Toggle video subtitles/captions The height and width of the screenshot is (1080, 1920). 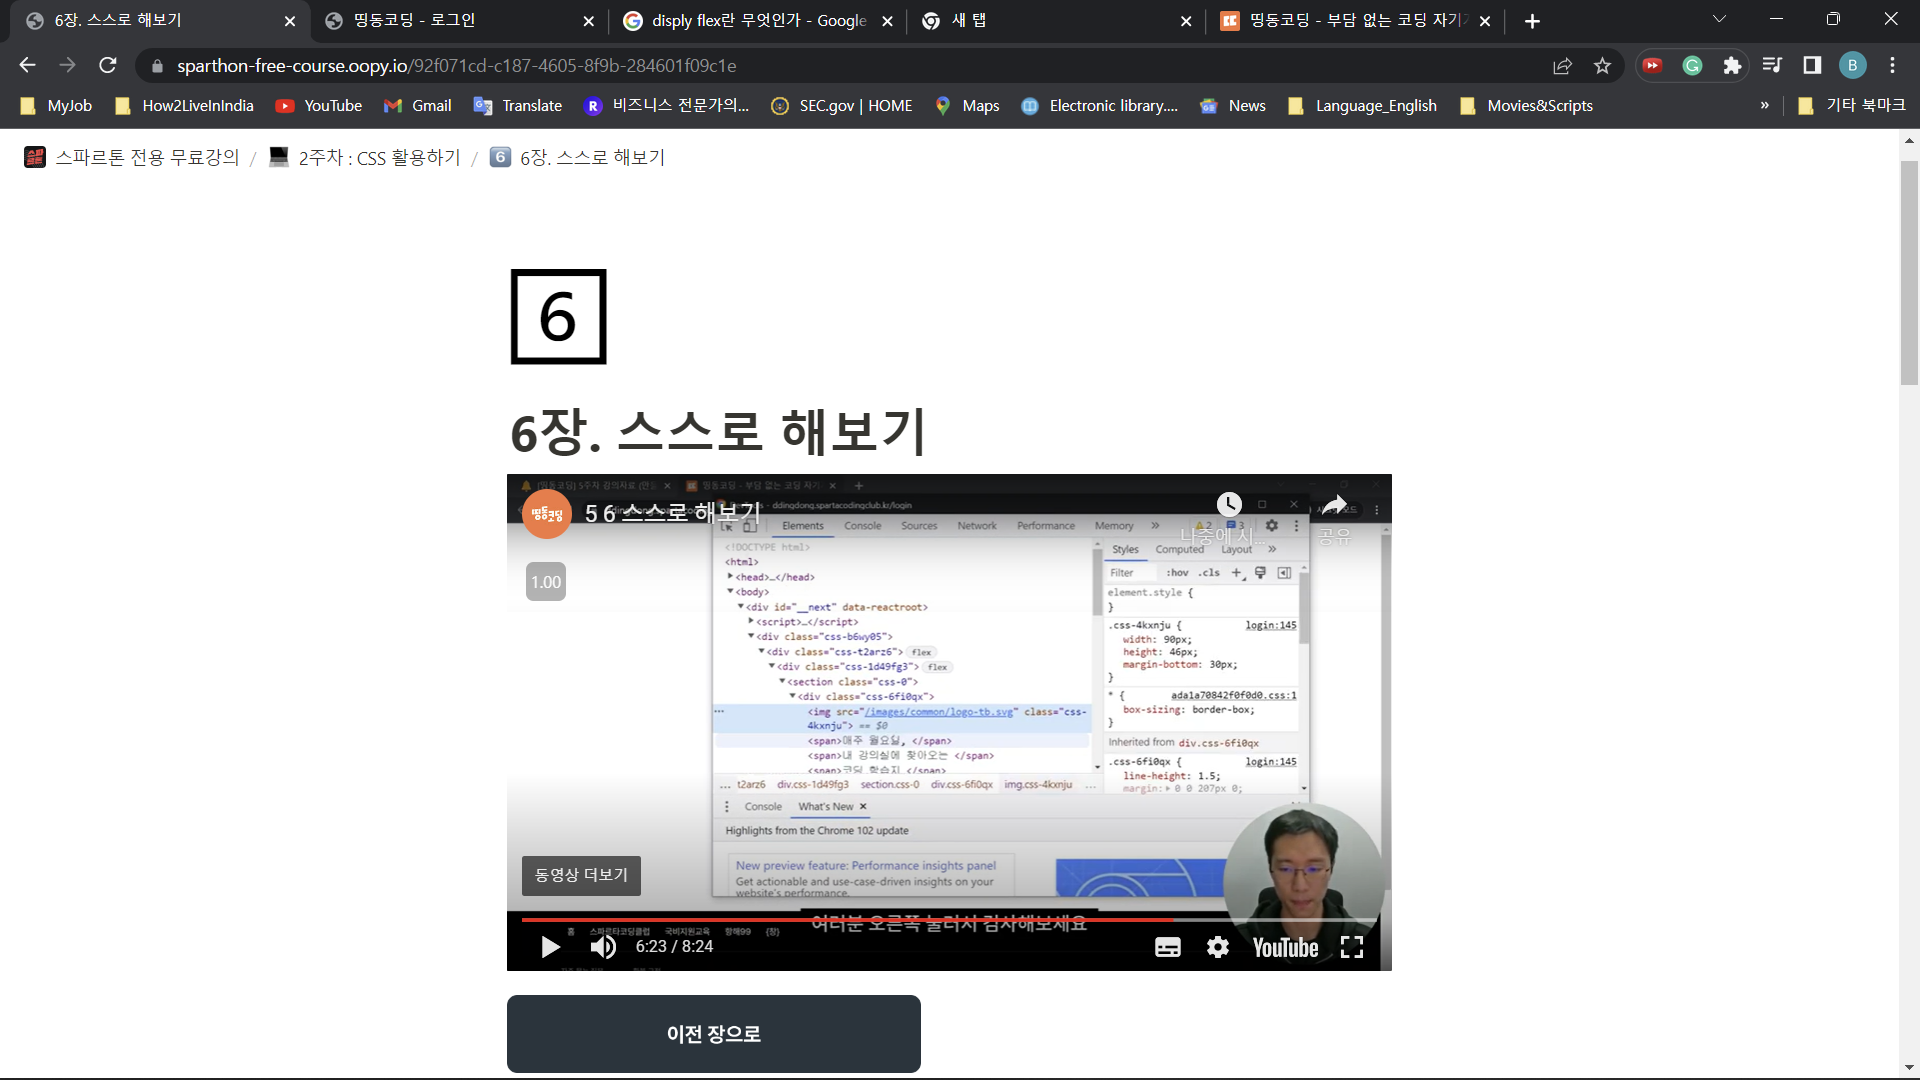1167,947
